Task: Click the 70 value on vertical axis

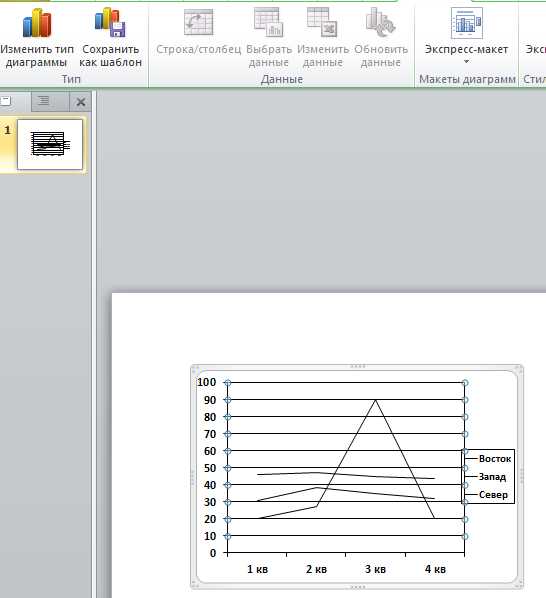Action: click(x=210, y=434)
